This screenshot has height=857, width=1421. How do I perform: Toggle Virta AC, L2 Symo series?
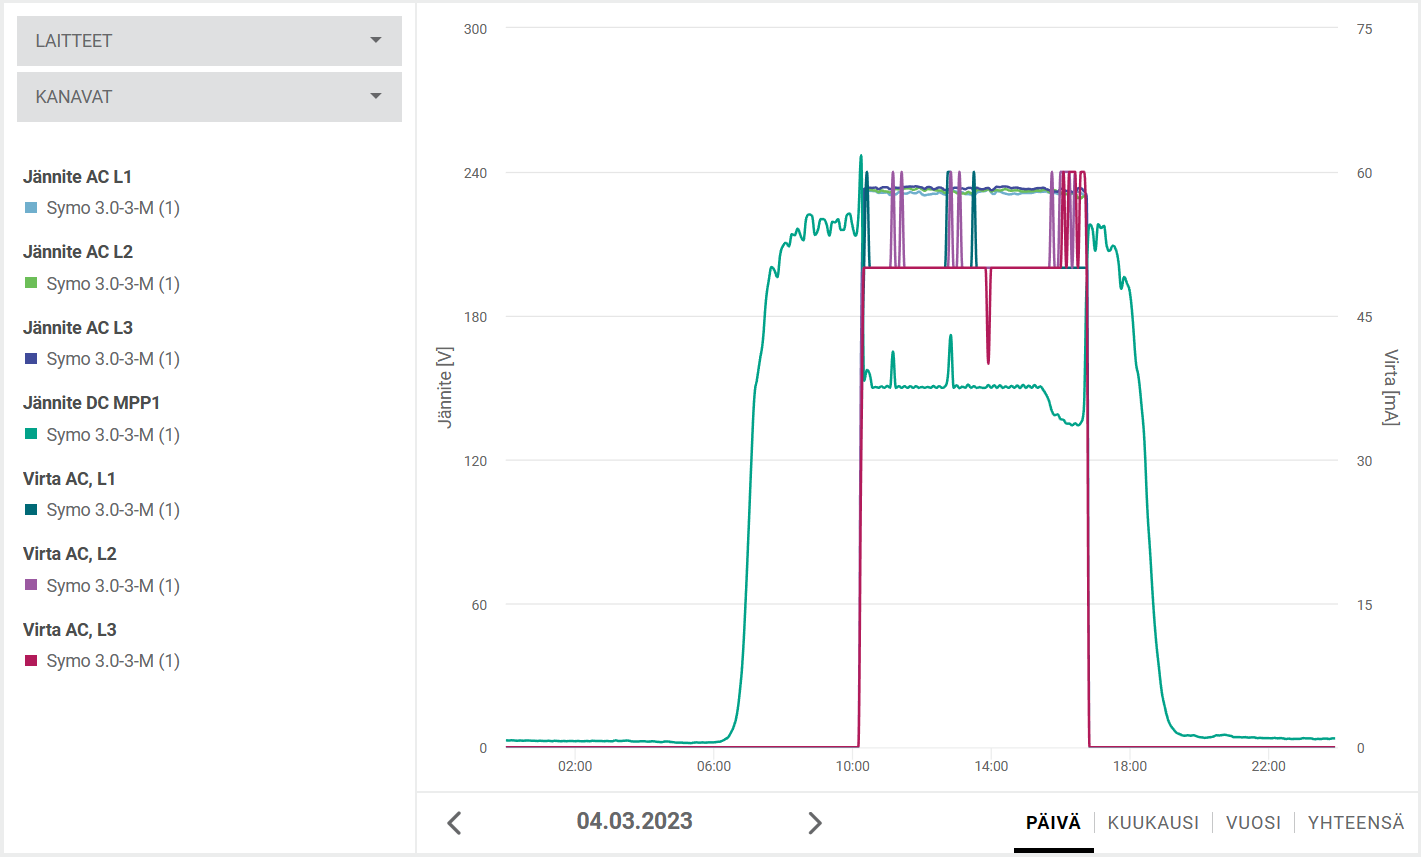(x=112, y=586)
